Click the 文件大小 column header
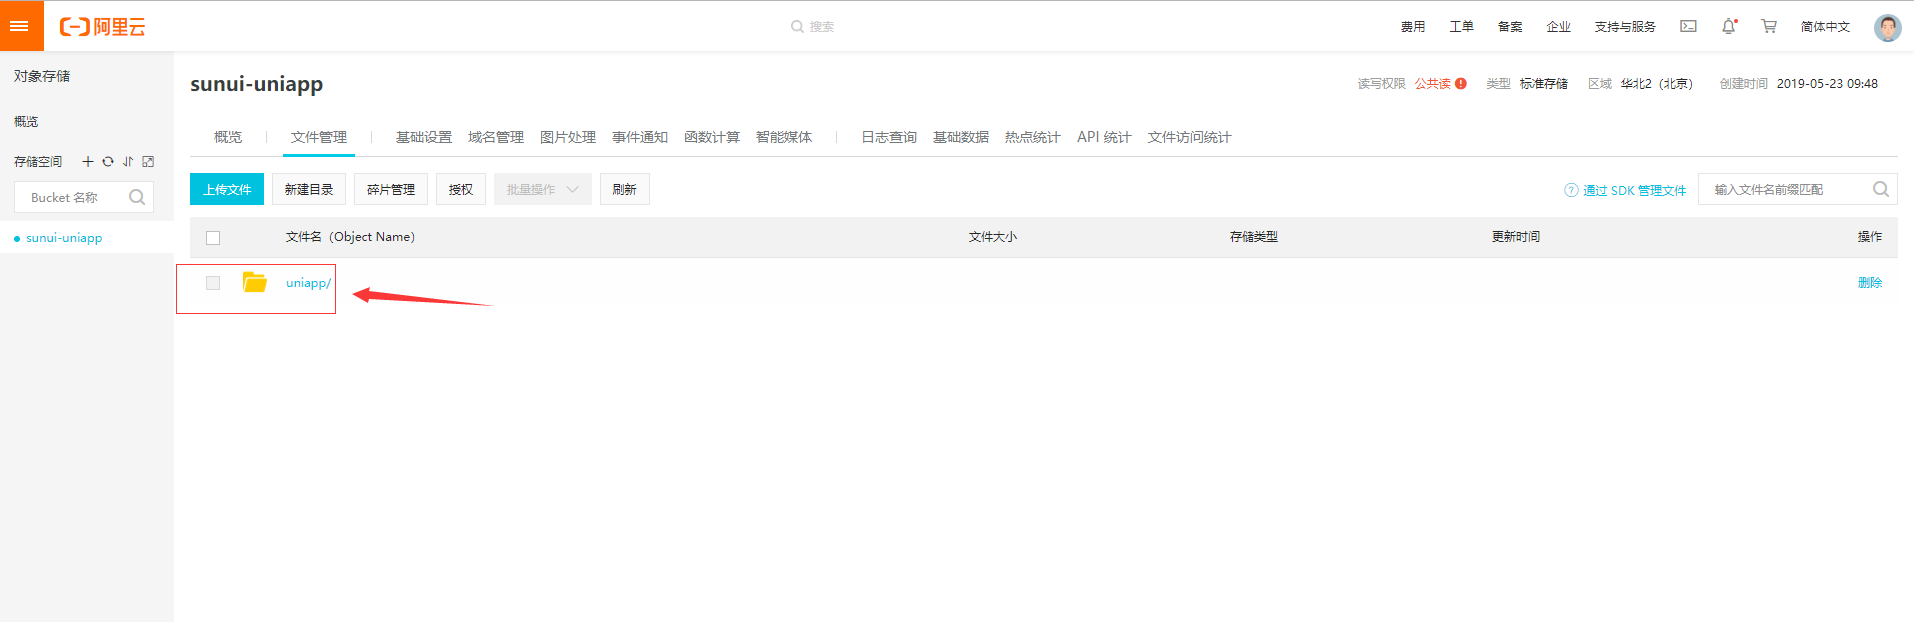 (x=993, y=237)
